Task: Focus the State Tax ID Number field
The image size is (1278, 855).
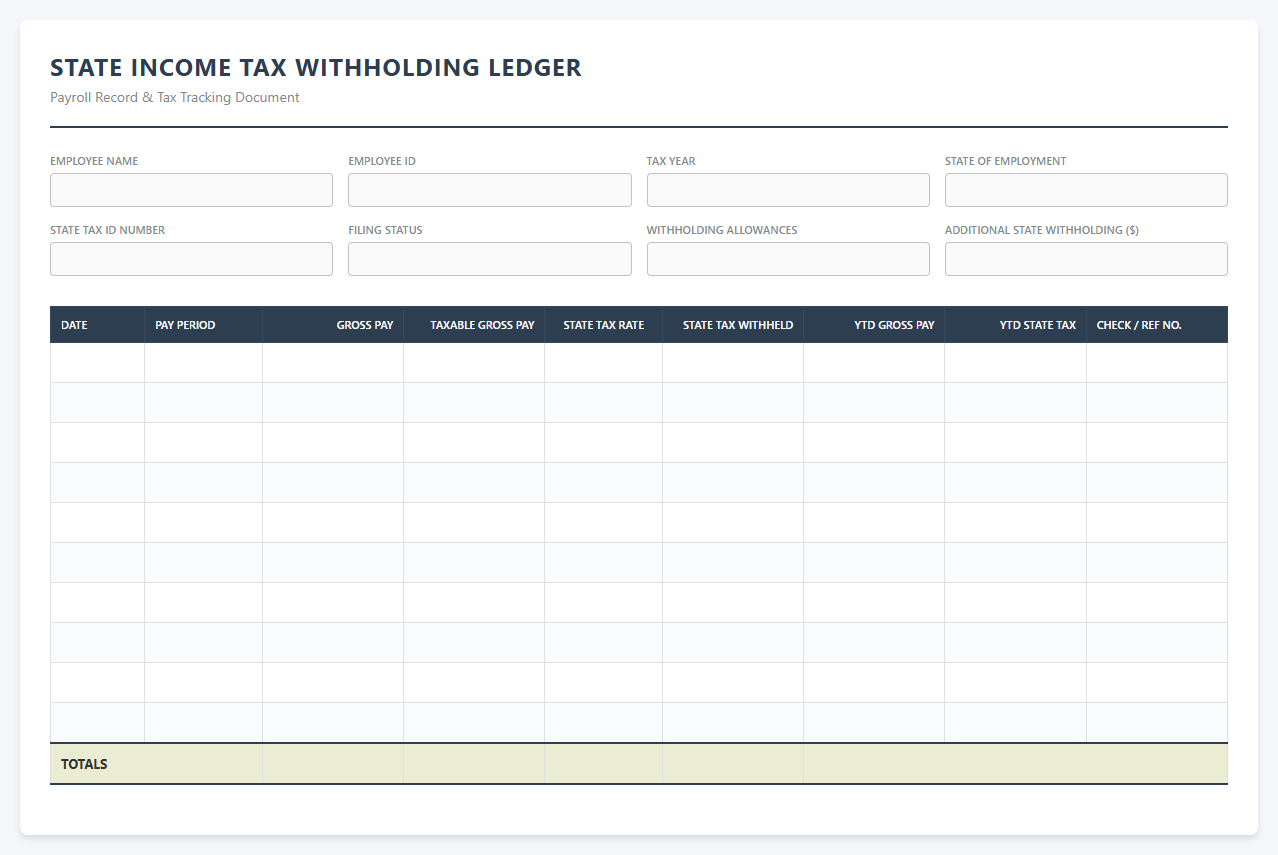Action: click(191, 259)
